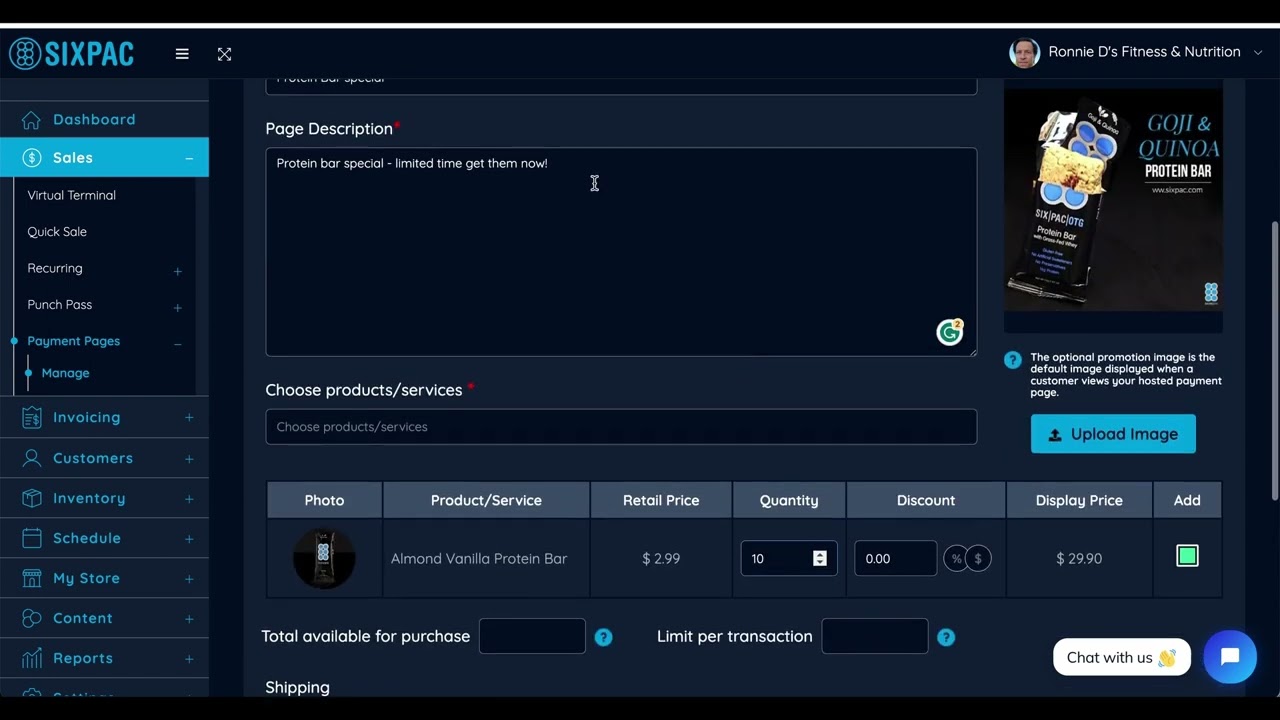The image size is (1280, 720).
Task: Click the Reports chart icon
Action: (x=32, y=658)
